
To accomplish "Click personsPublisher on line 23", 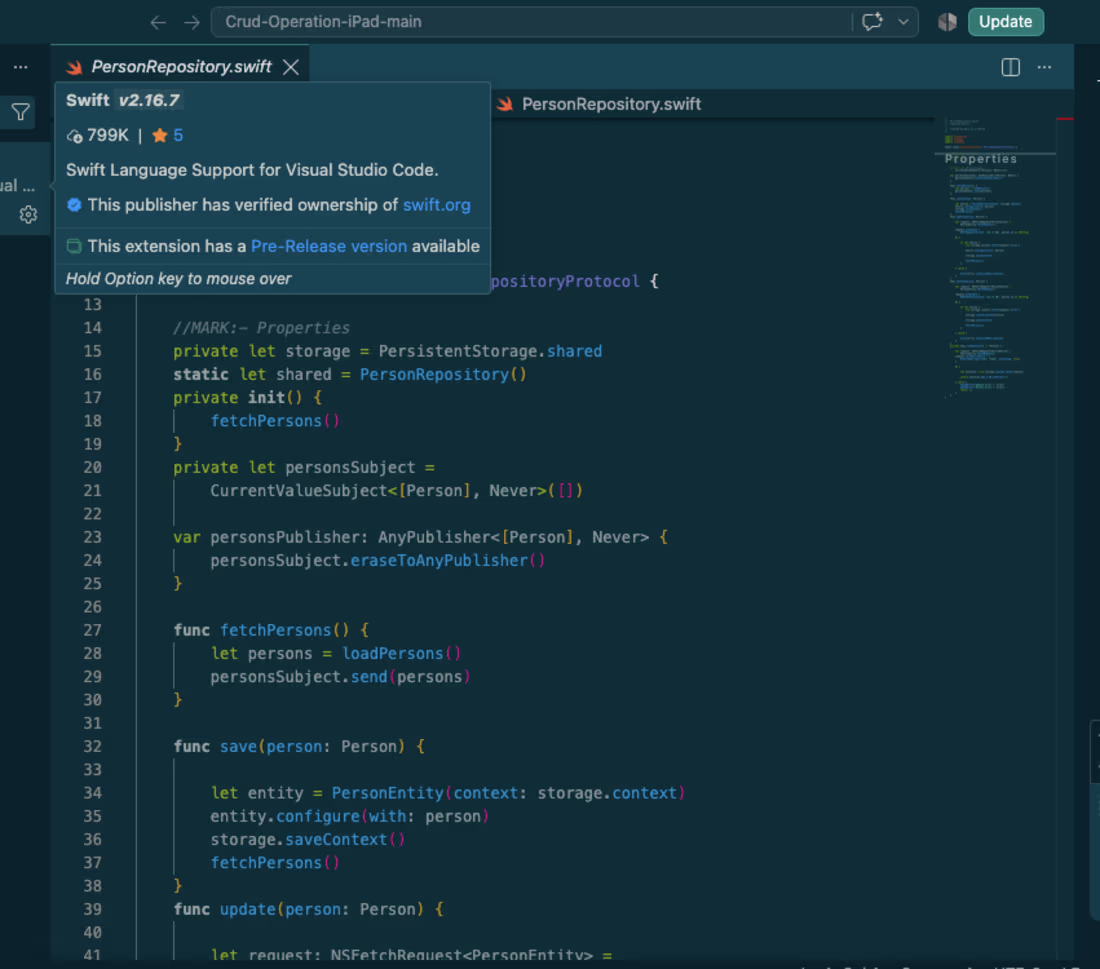I will (284, 537).
